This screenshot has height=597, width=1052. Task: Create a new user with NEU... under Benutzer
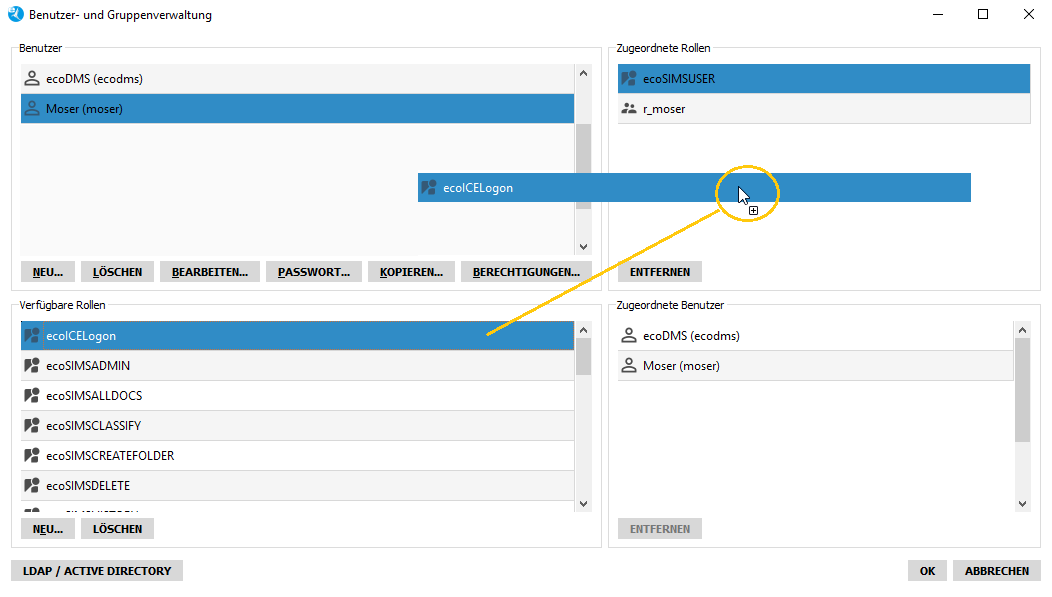click(48, 272)
